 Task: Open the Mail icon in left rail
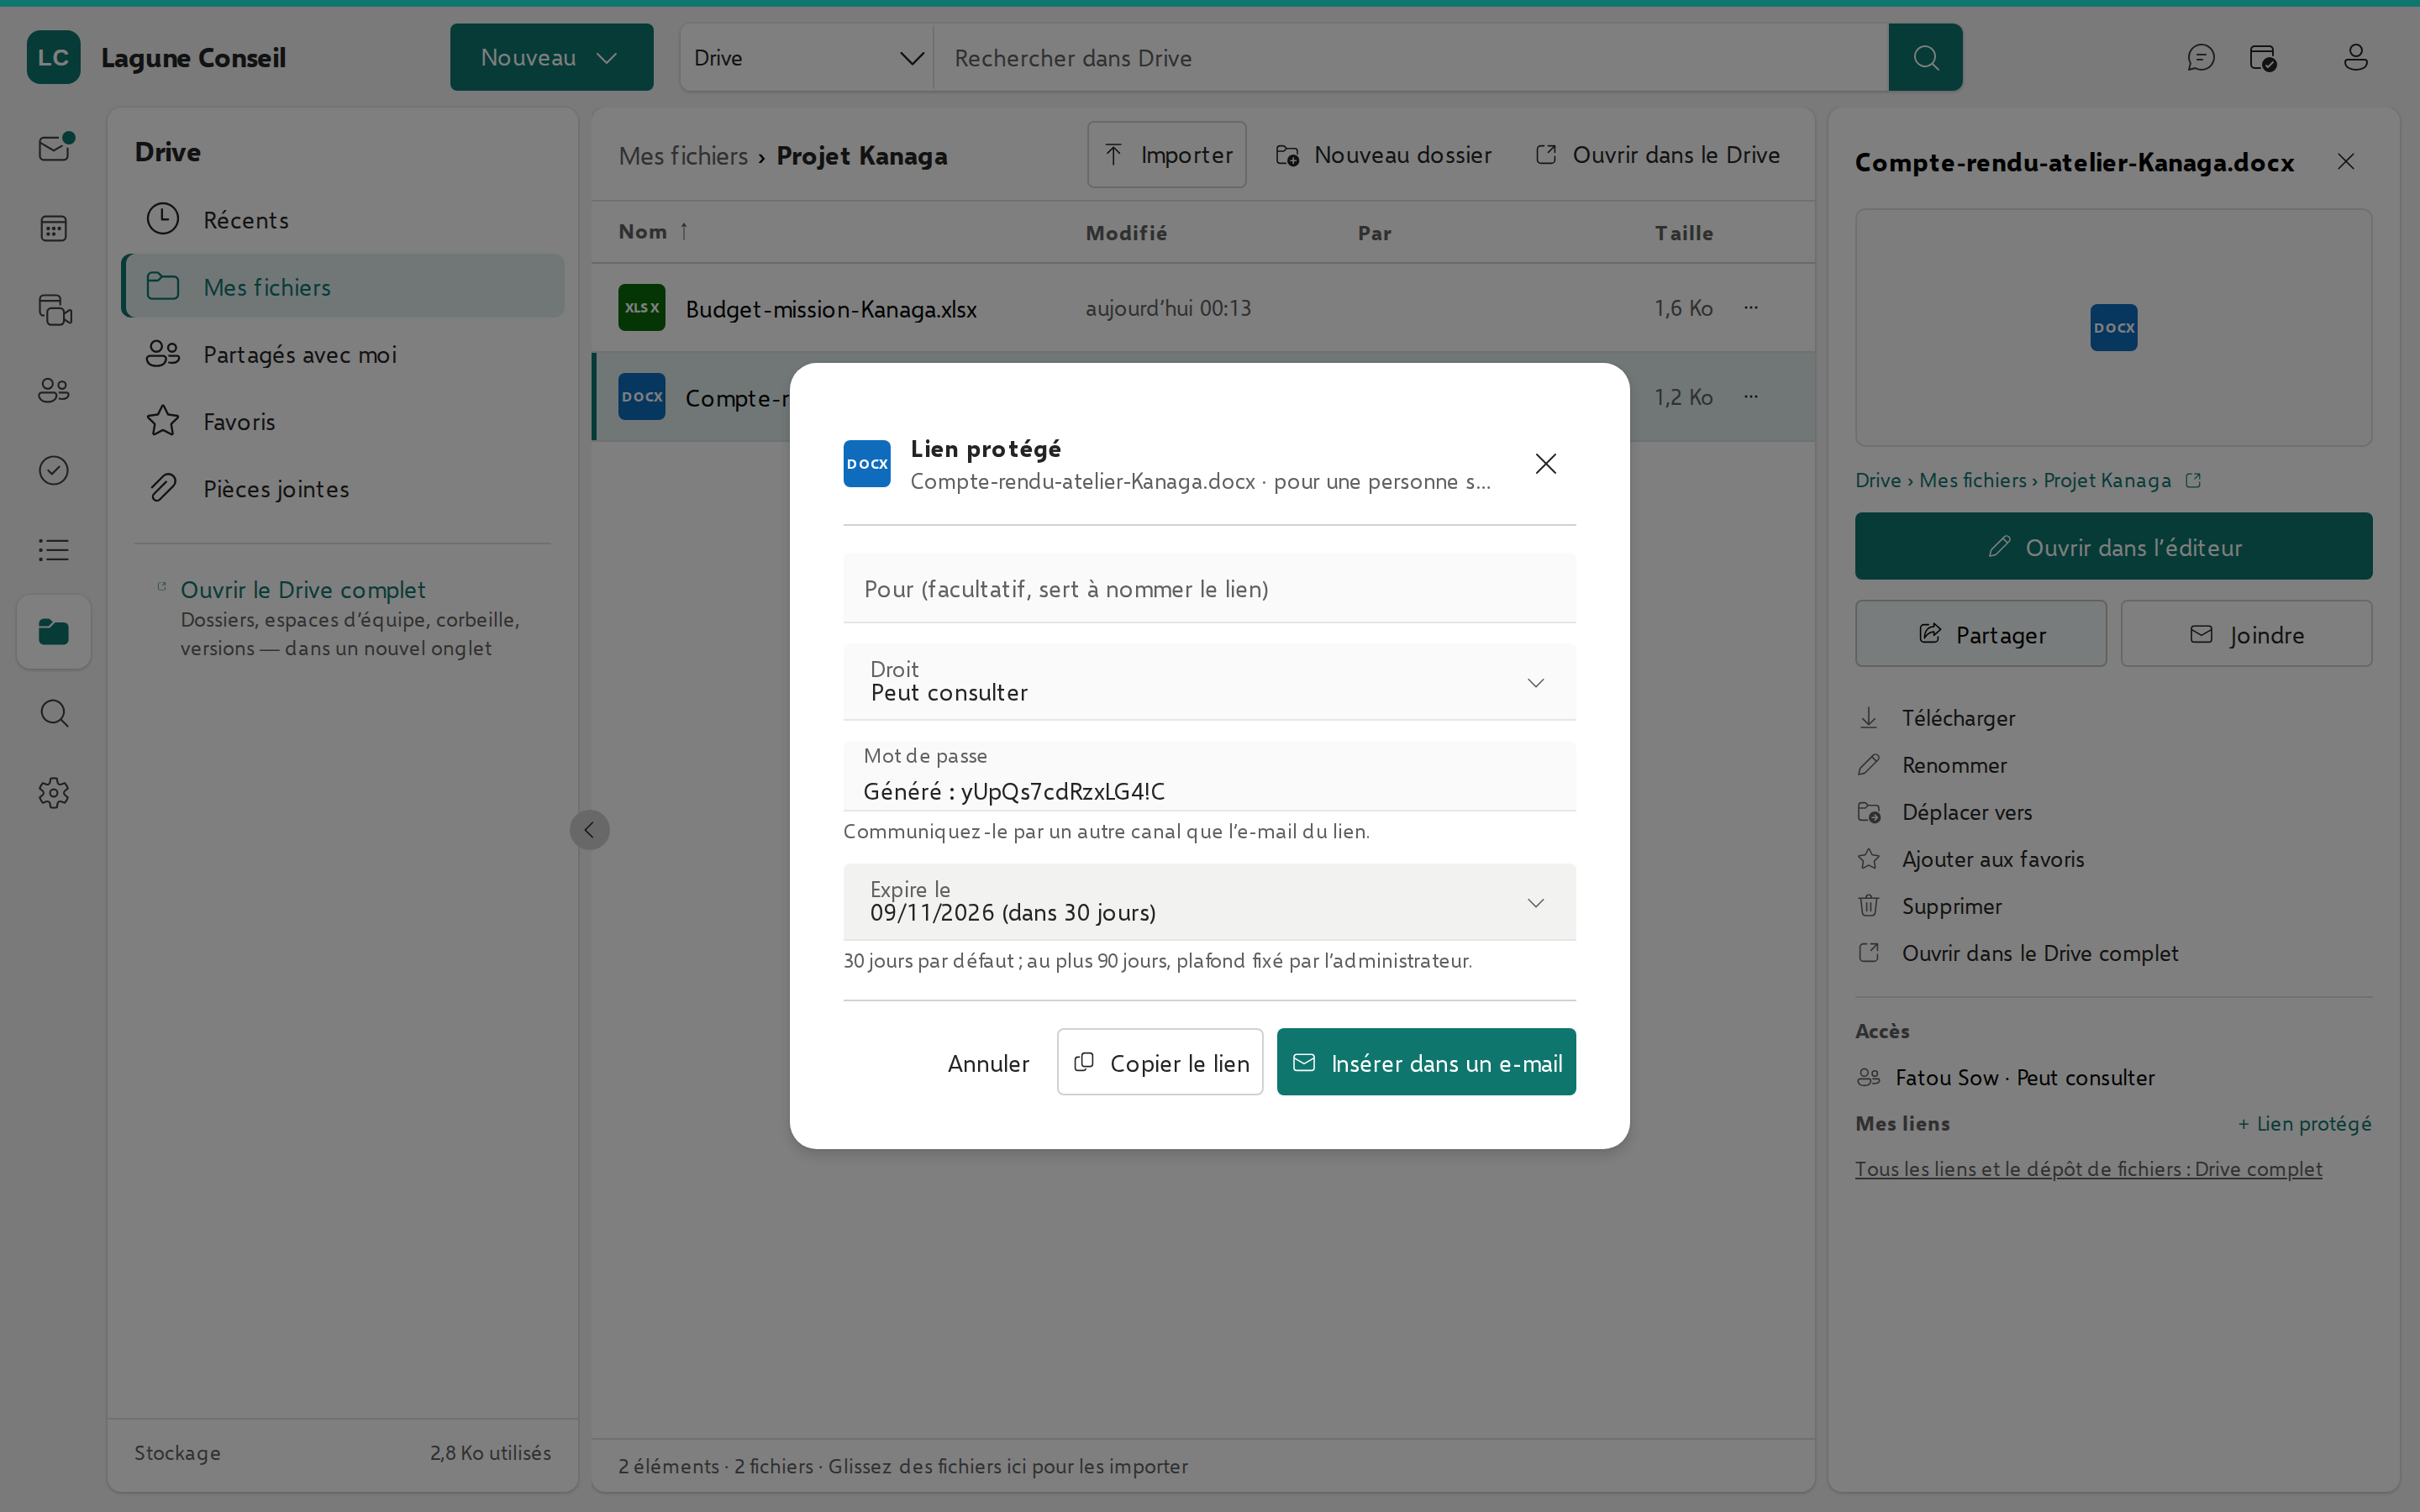coord(54,148)
